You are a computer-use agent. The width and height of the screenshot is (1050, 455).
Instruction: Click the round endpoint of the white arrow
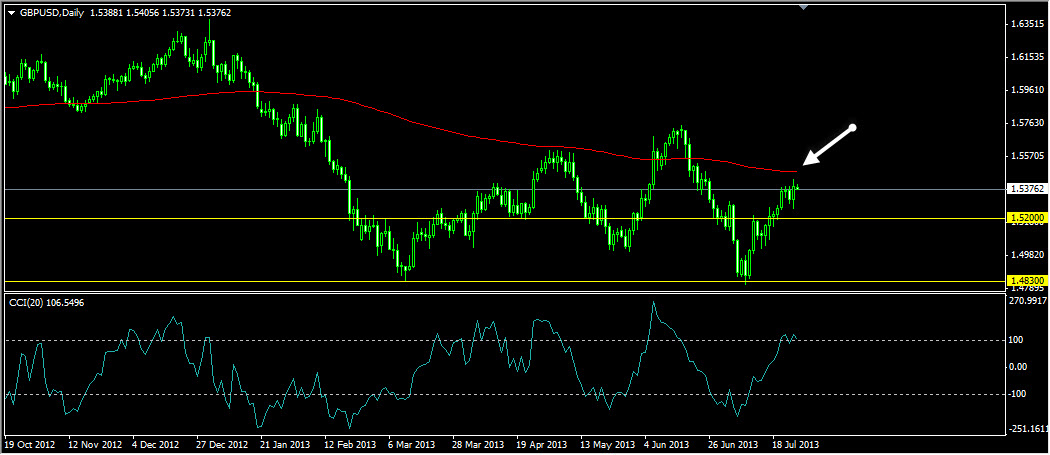click(x=853, y=127)
